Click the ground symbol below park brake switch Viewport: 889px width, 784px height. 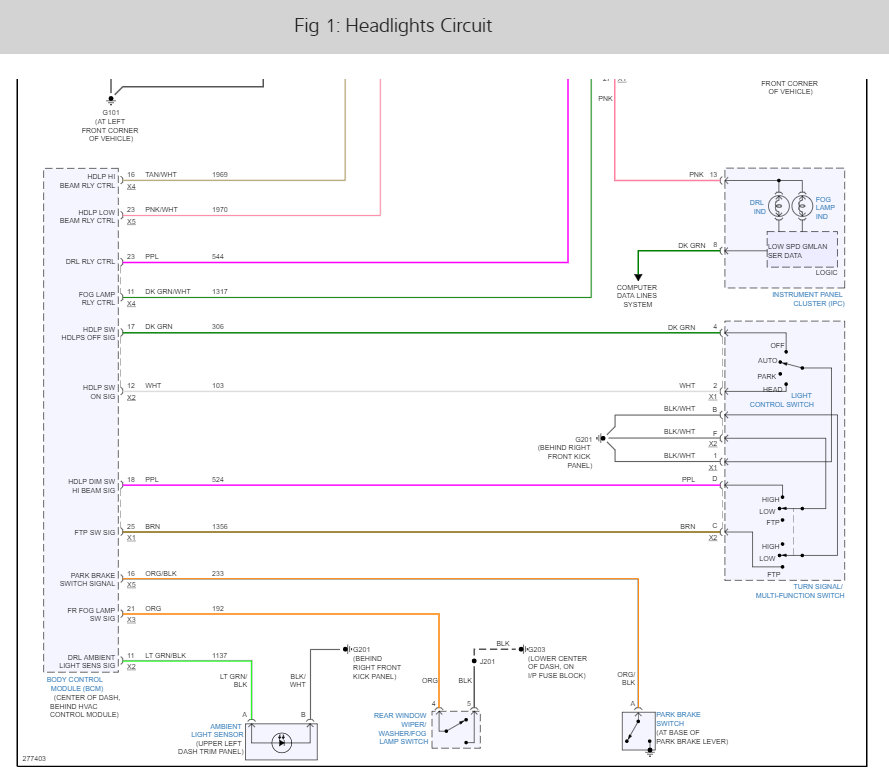coord(650,753)
